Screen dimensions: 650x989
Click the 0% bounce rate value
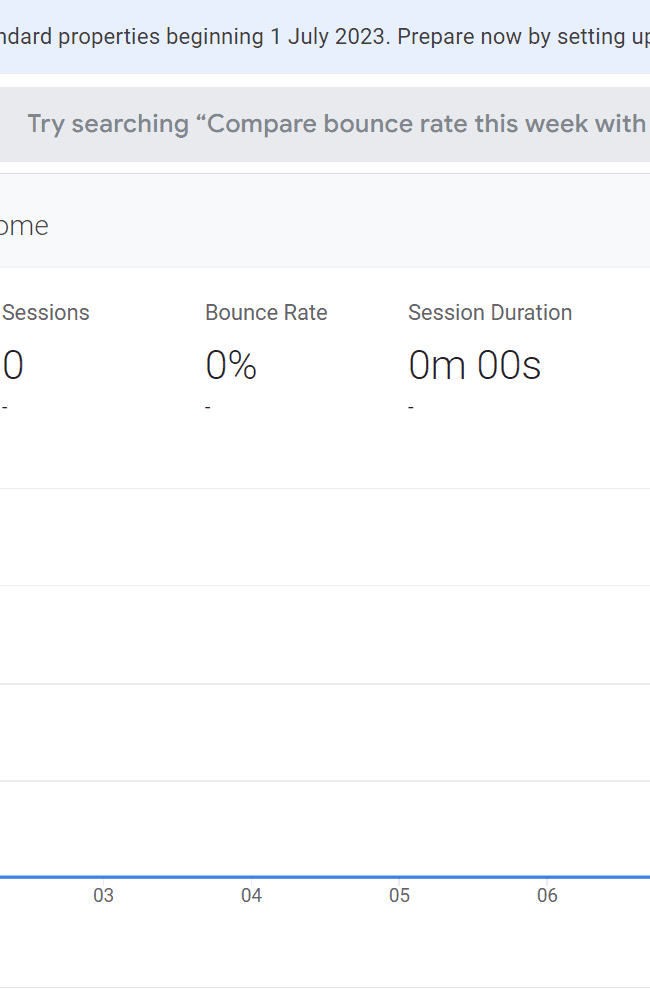click(x=231, y=365)
